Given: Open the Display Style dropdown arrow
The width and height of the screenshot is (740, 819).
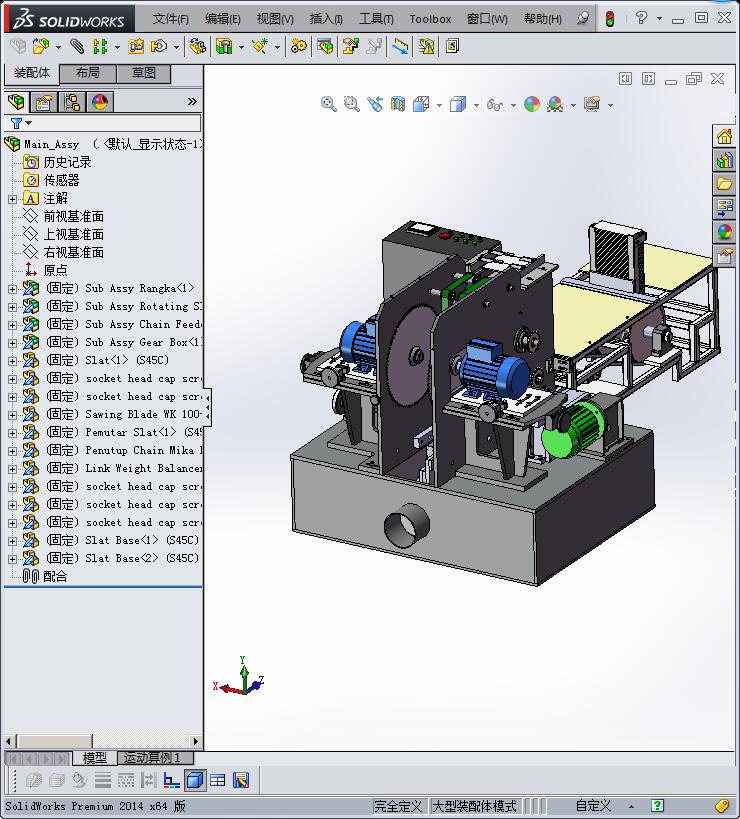Looking at the screenshot, I should point(476,105).
